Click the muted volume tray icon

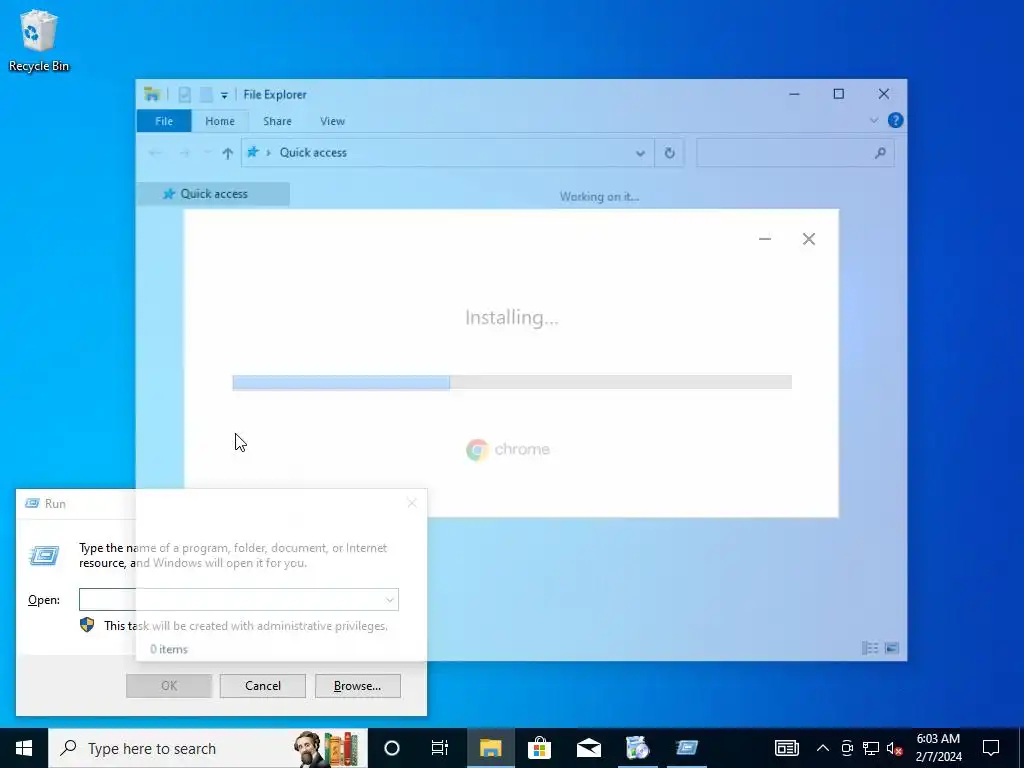tap(895, 748)
